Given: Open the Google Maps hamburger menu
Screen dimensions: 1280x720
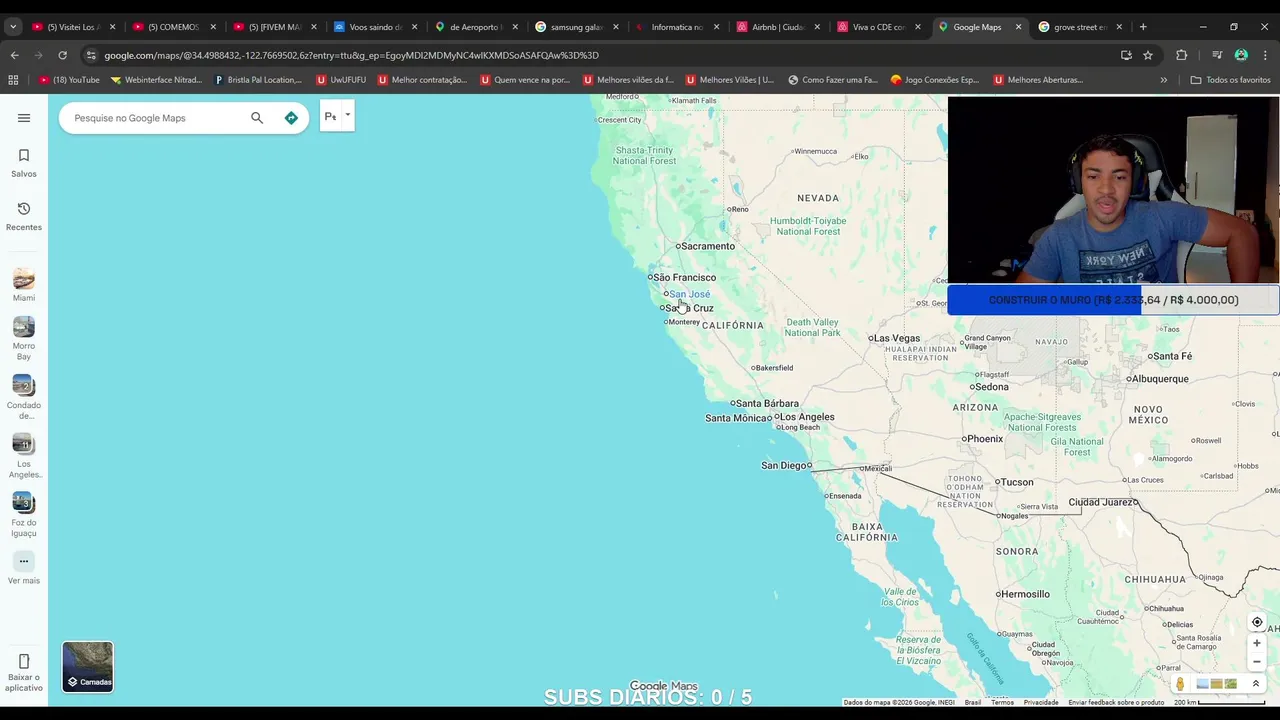Looking at the screenshot, I should point(24,118).
